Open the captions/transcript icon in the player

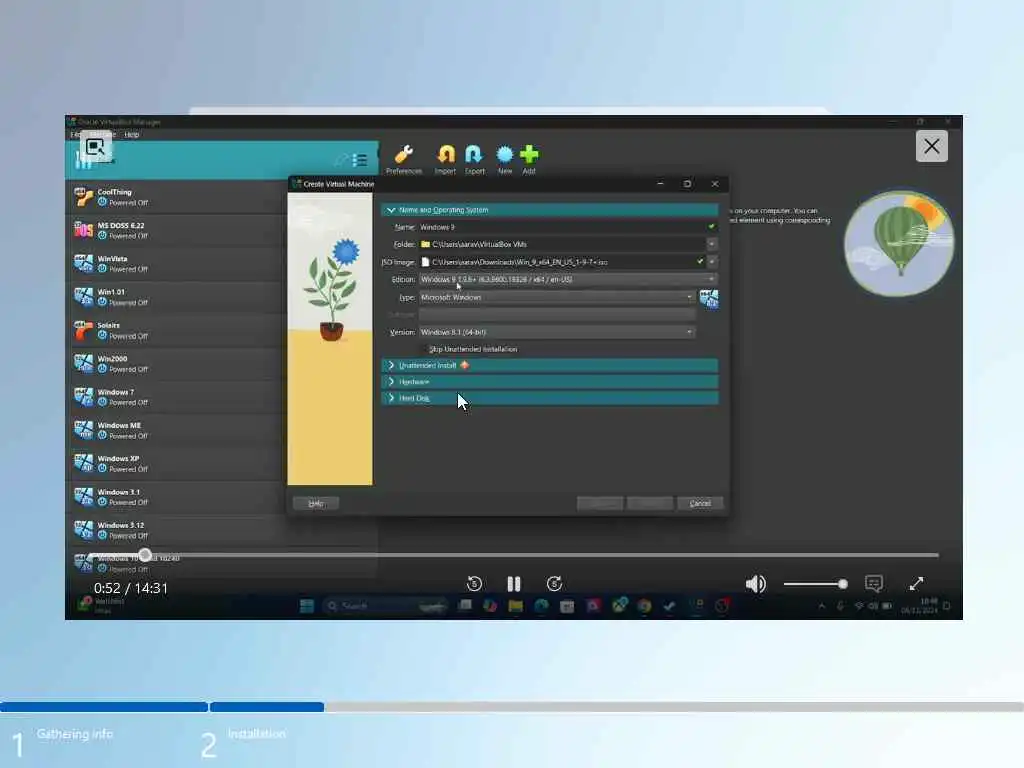pos(874,583)
